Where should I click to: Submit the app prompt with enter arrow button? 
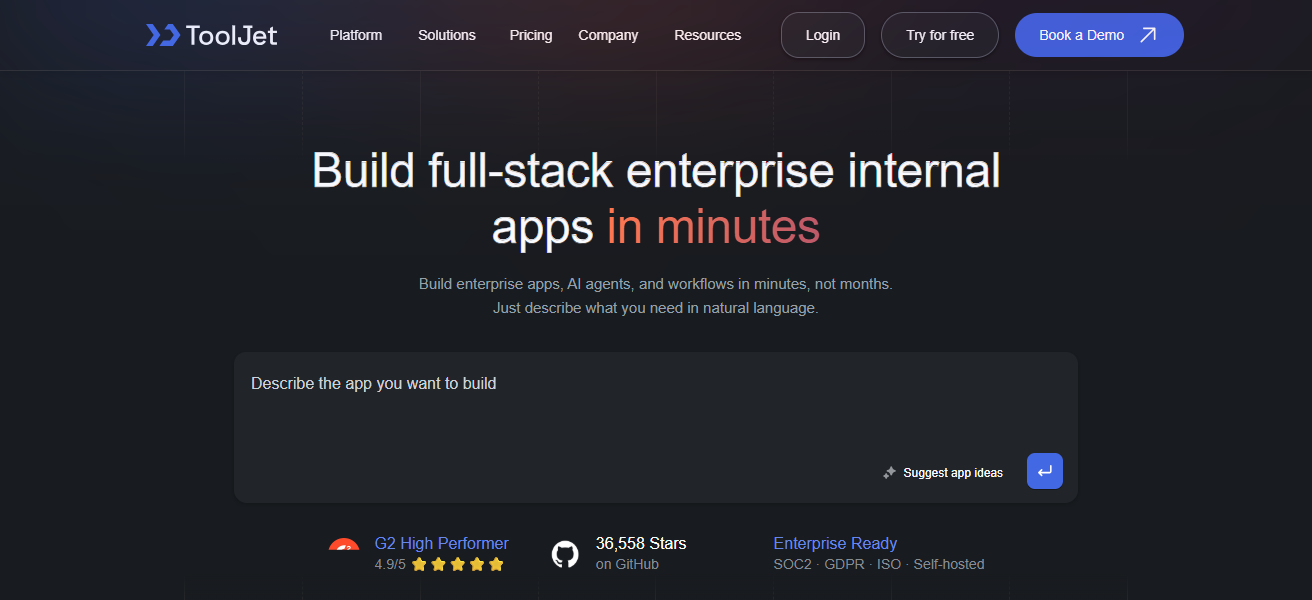1044,471
